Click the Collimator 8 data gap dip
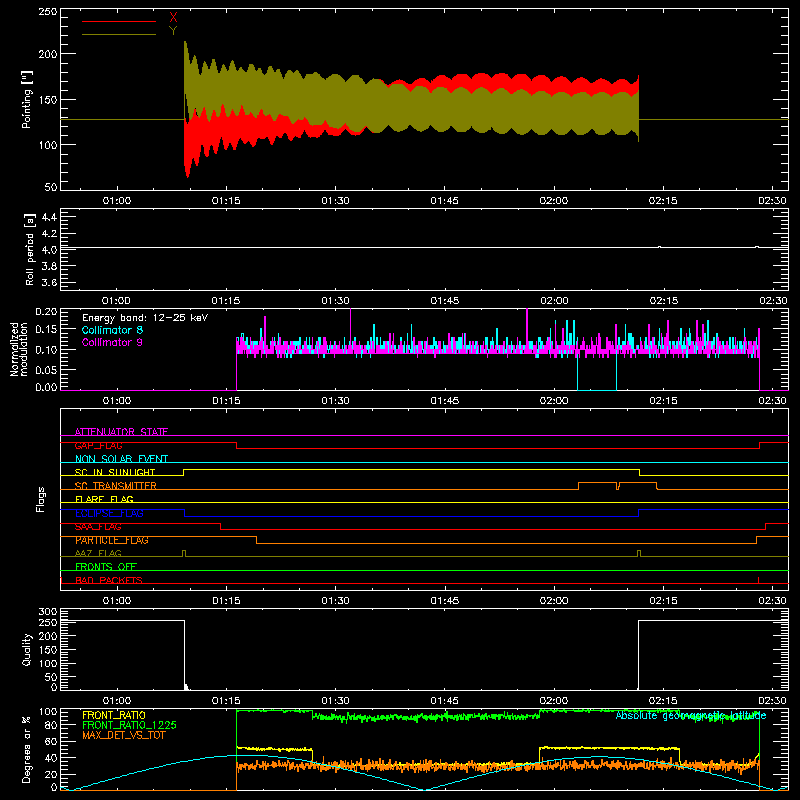Viewport: 800px width, 800px height. (597, 372)
